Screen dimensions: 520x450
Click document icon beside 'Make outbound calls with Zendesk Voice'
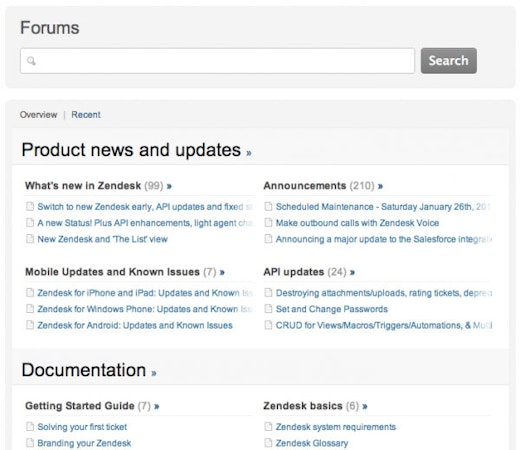[268, 223]
